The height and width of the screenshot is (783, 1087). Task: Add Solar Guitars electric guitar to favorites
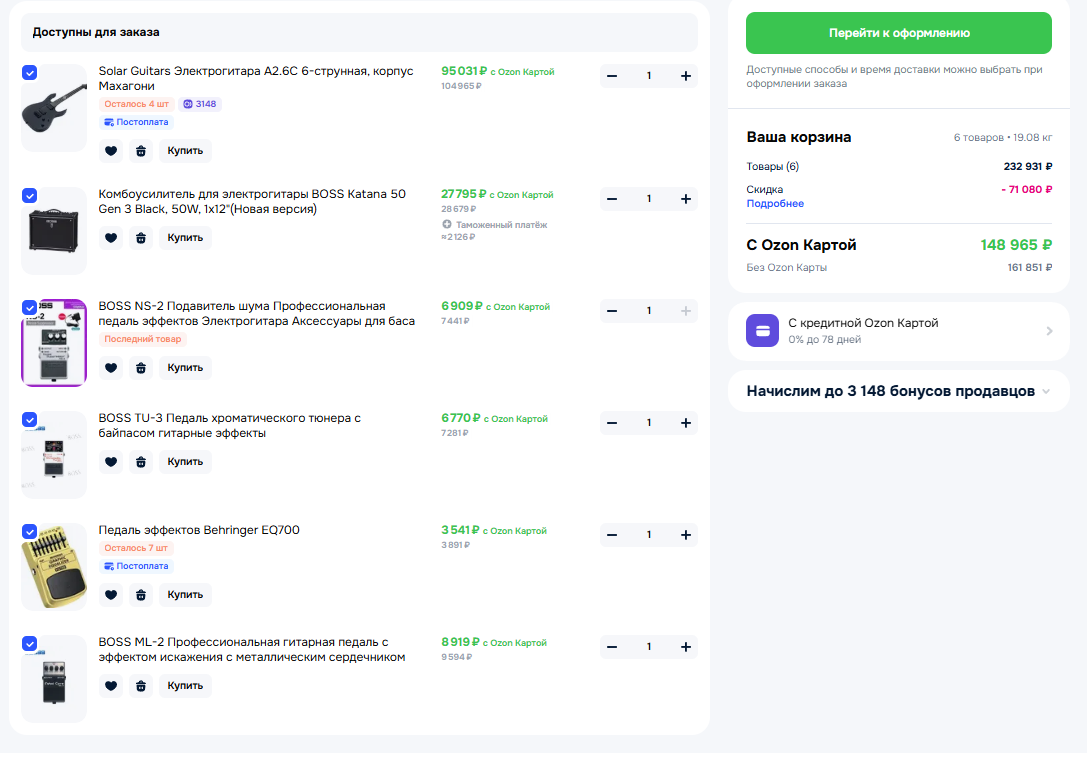coord(111,151)
